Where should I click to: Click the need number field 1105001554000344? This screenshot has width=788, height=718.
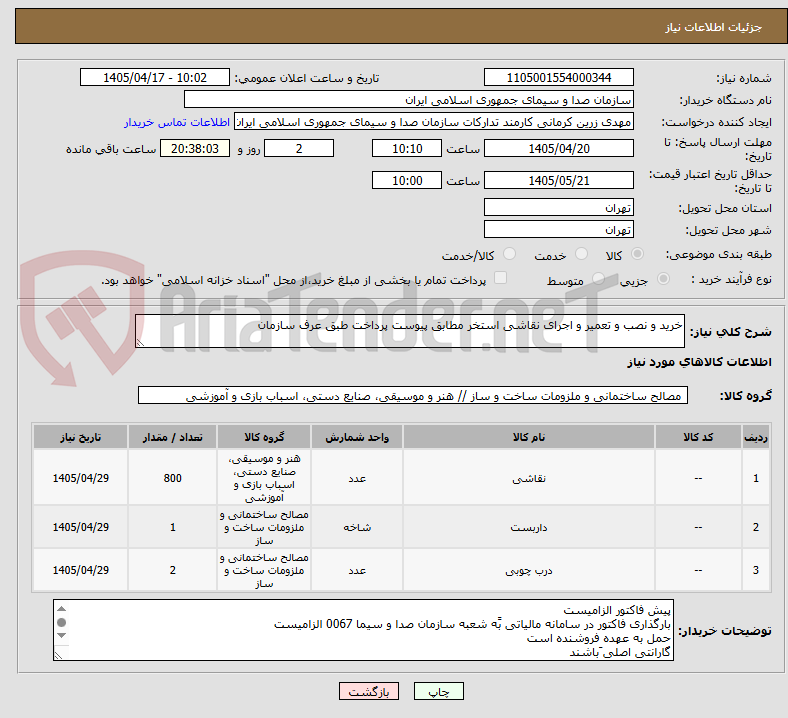point(558,77)
